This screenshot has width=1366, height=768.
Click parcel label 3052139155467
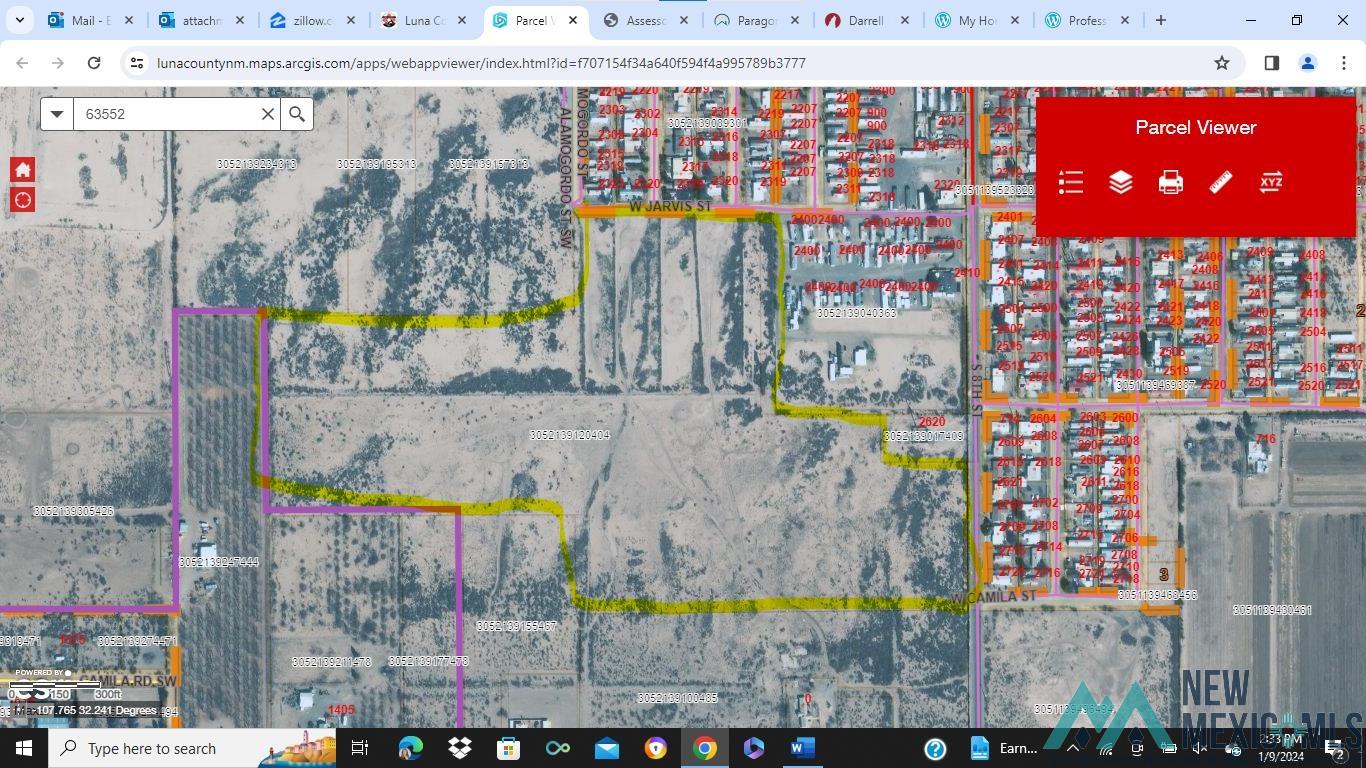(x=517, y=626)
